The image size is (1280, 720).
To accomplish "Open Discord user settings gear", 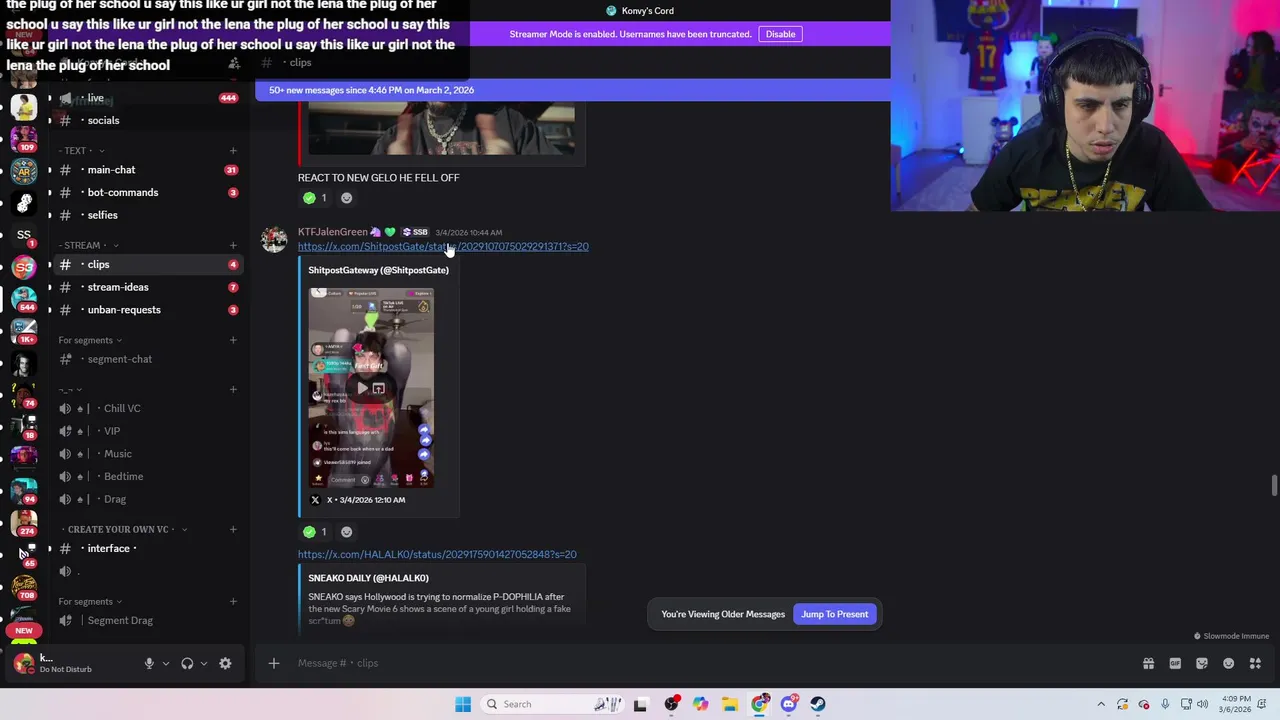I will (225, 663).
